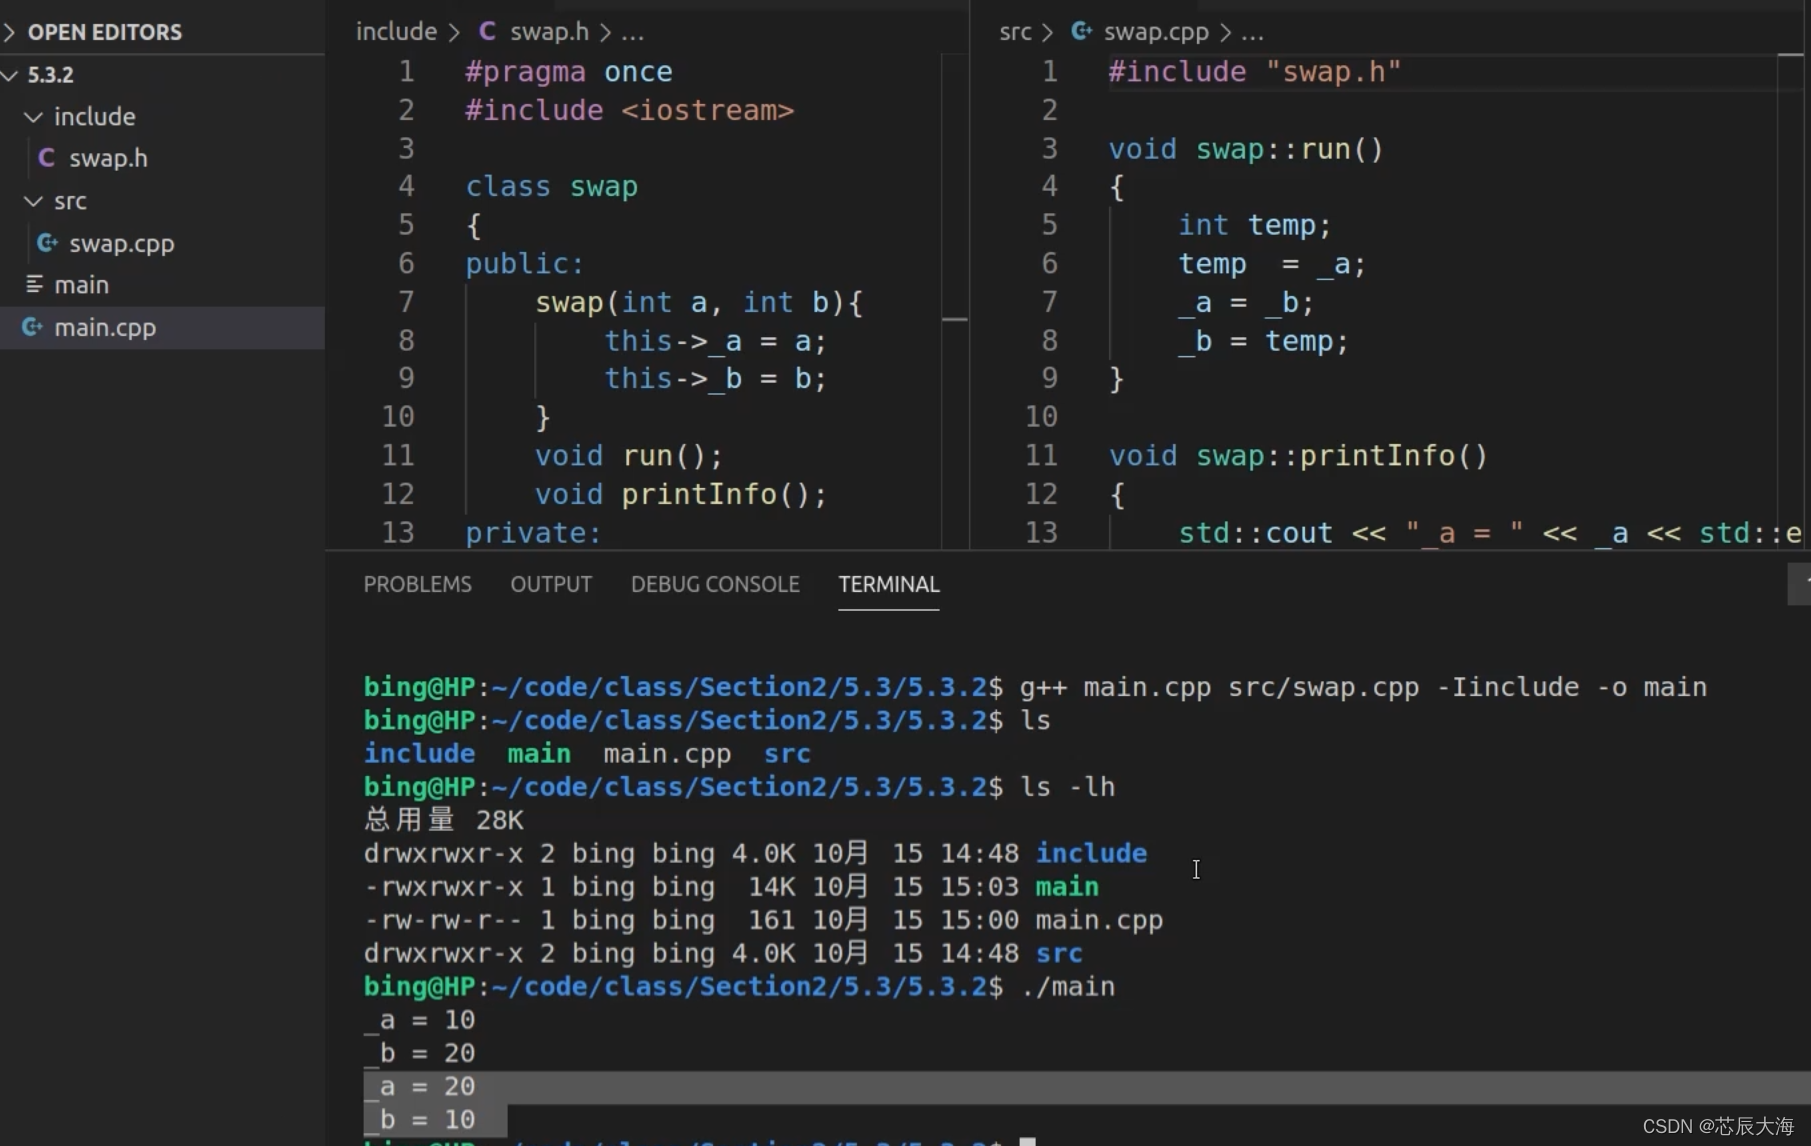Open the OUTPUT panel tab

tap(550, 584)
